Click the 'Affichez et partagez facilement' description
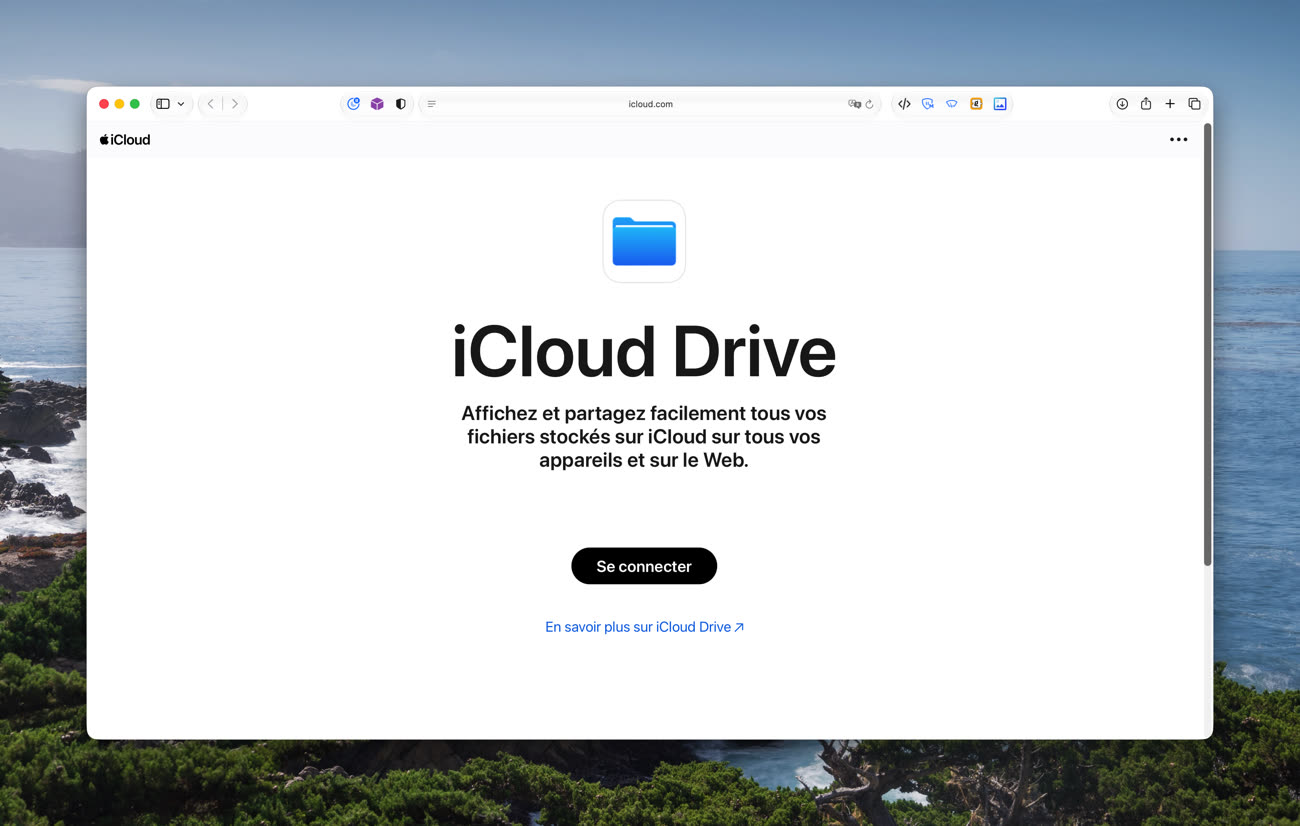 tap(644, 437)
